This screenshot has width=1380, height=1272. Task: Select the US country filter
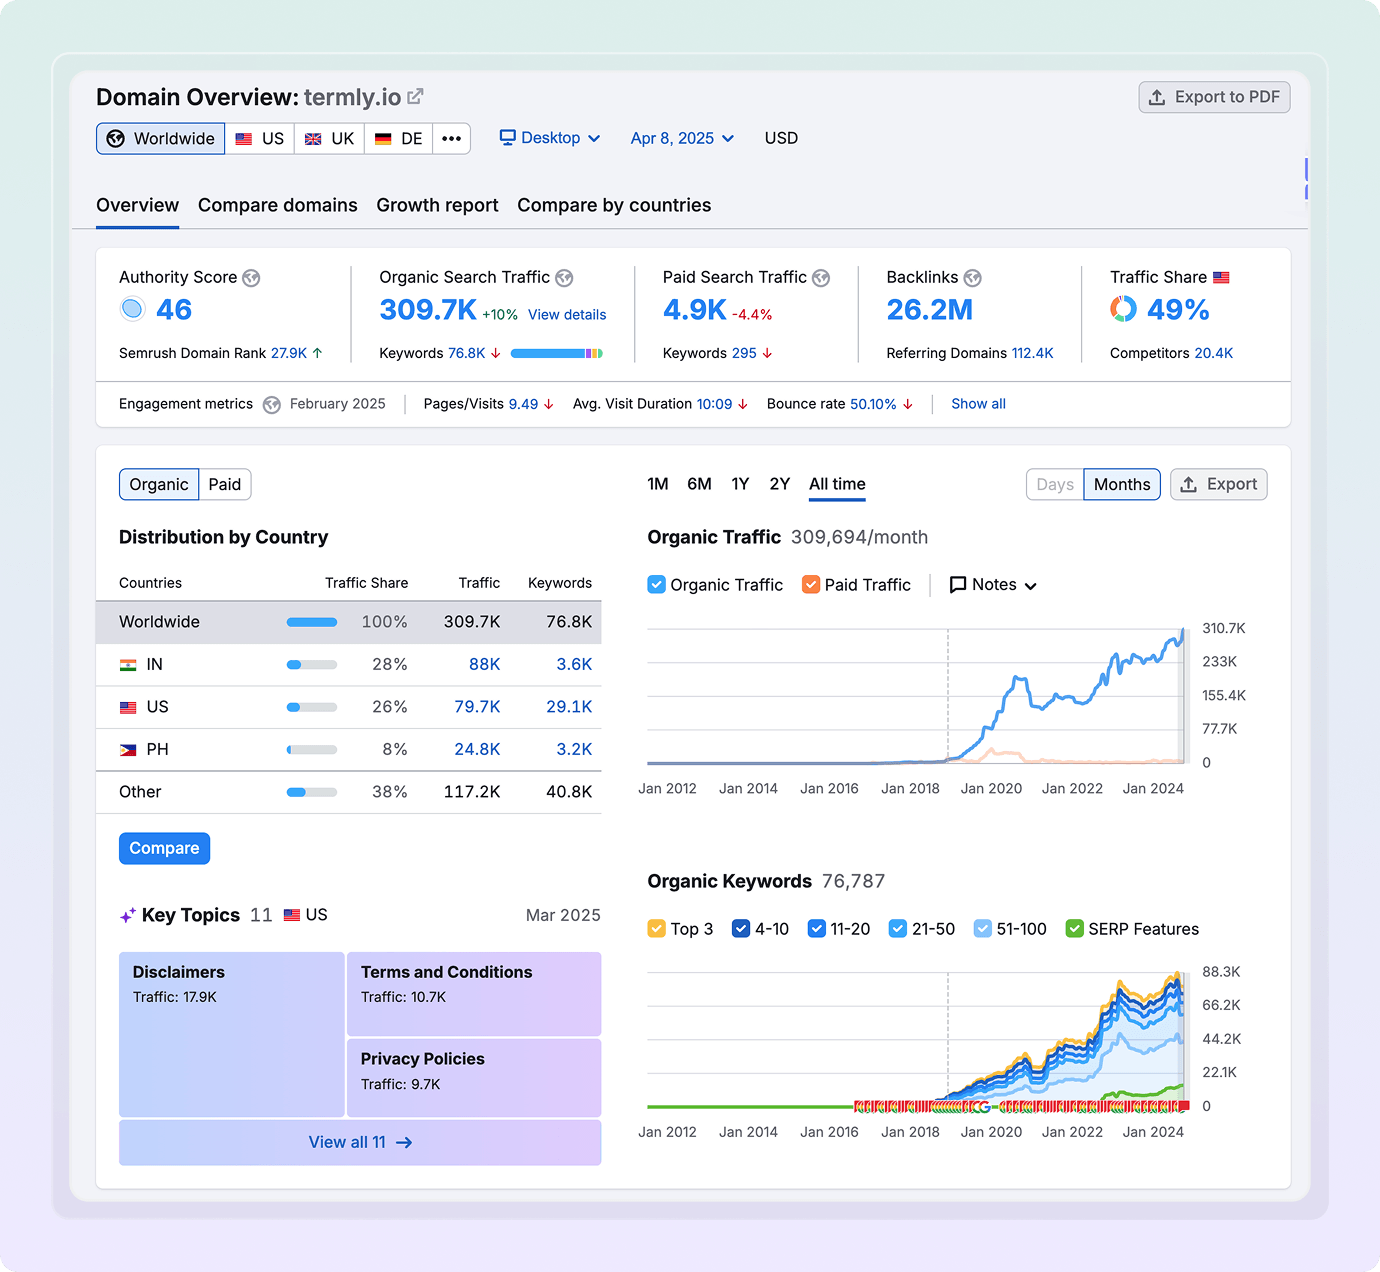[x=260, y=139]
